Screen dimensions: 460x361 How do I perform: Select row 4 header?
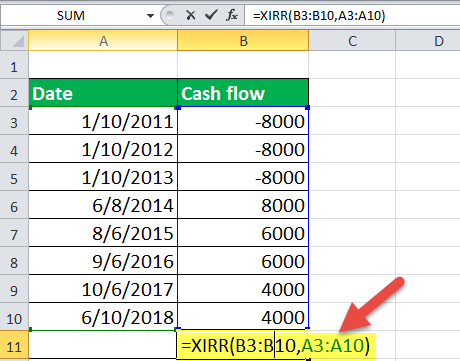14,149
